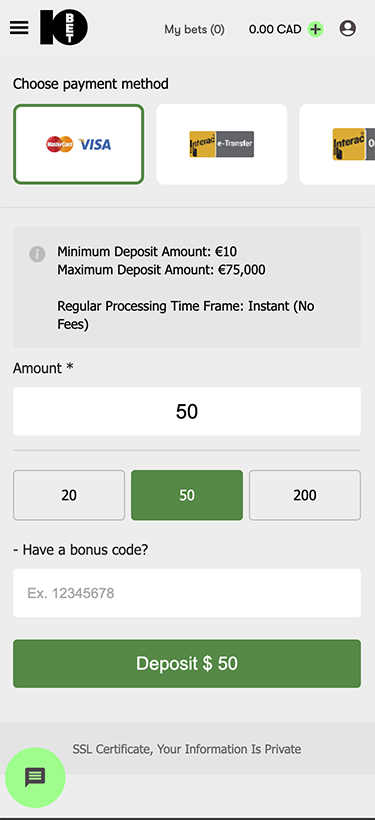Screen dimensions: 375x820
Task: Select Interac e-Transfer payment method
Action: 222,144
